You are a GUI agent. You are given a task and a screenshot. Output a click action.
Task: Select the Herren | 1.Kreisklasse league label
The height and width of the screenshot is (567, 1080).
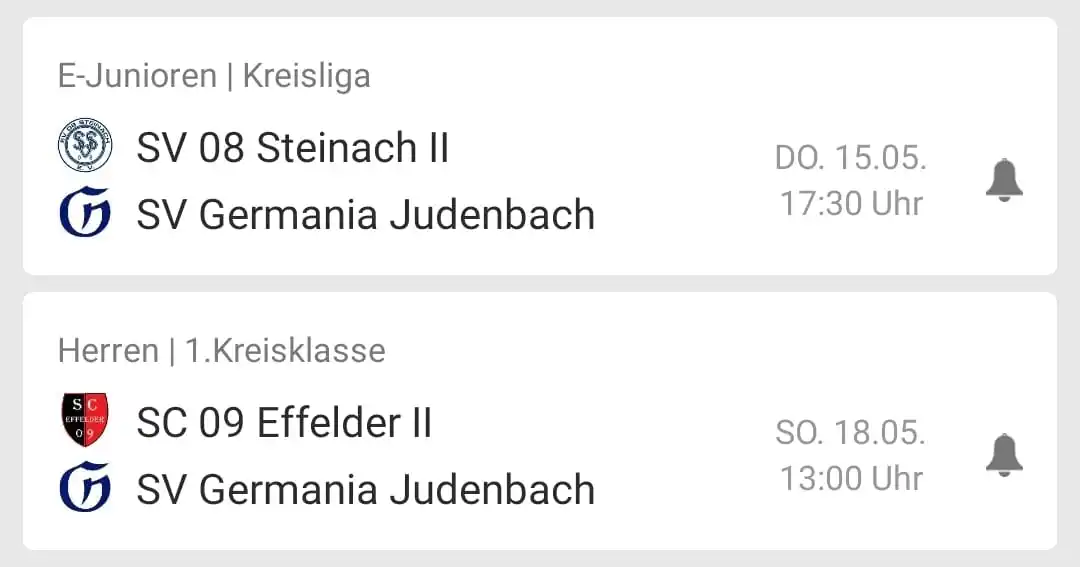coord(222,351)
